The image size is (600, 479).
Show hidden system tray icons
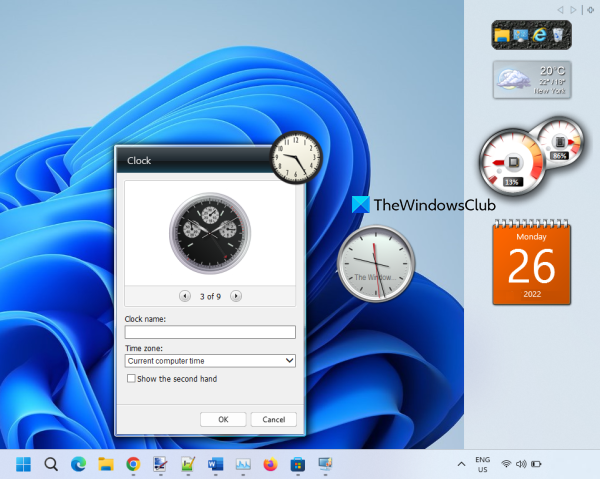point(461,464)
